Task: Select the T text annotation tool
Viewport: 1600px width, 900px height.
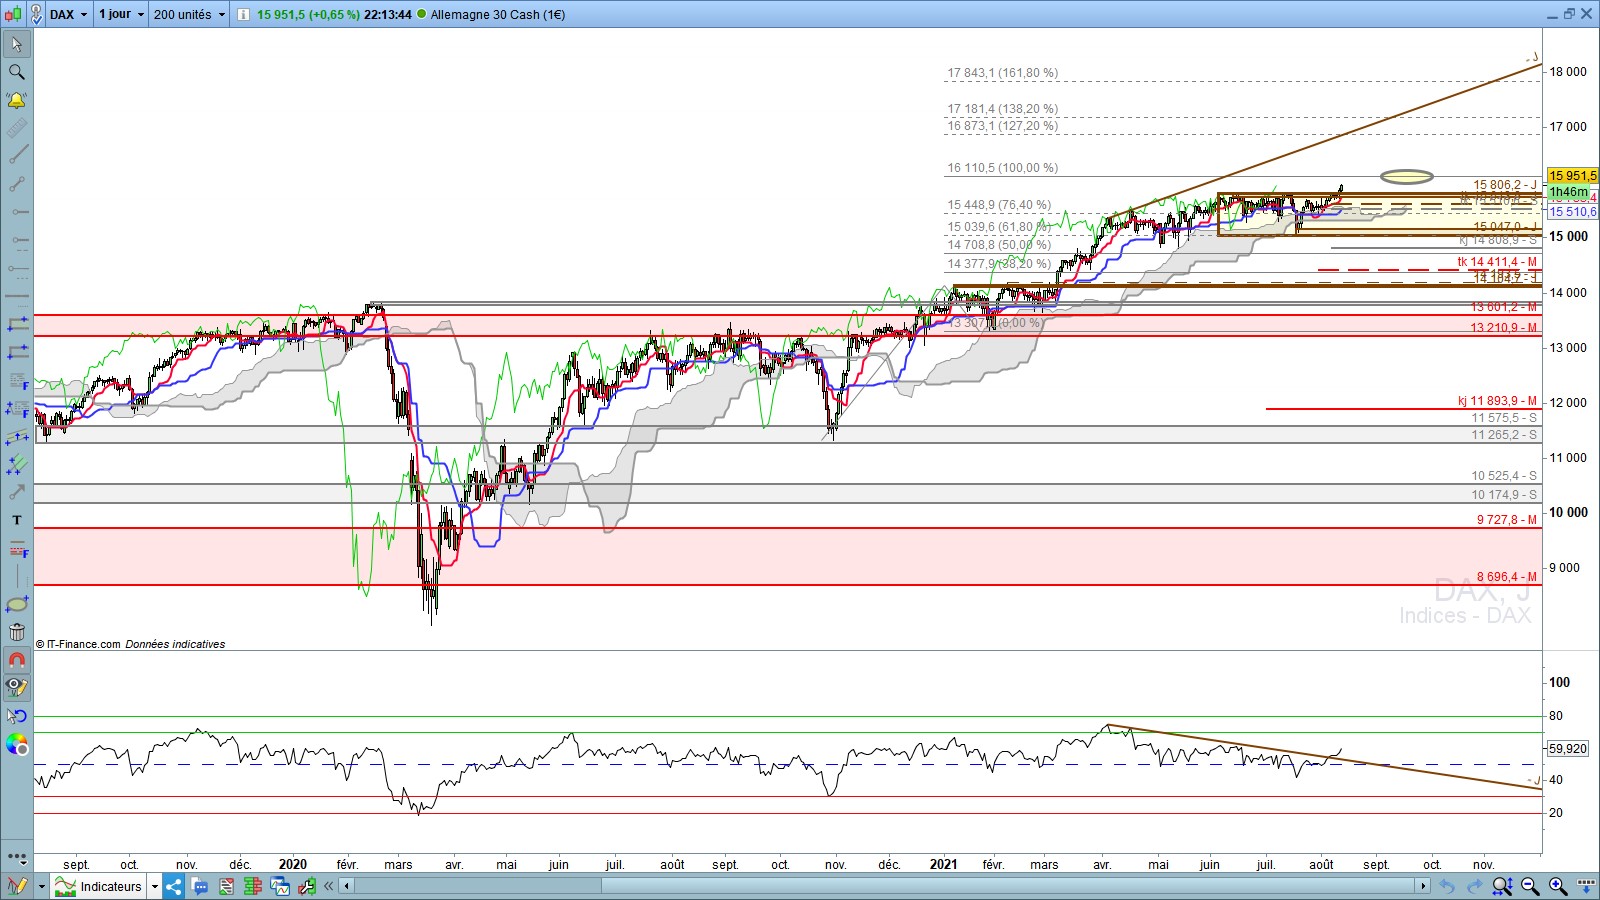Action: pos(17,520)
